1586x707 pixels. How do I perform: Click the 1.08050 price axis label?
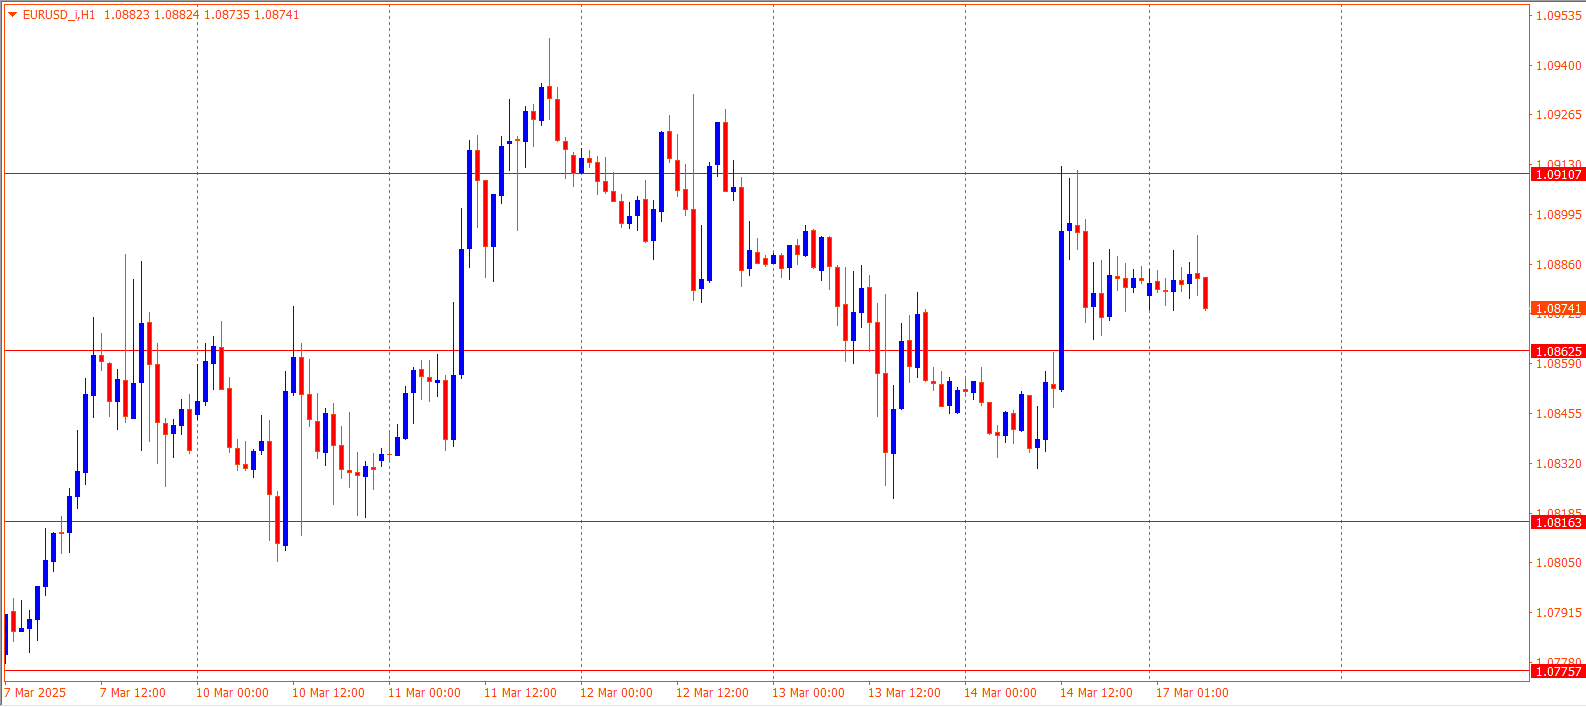point(1559,563)
